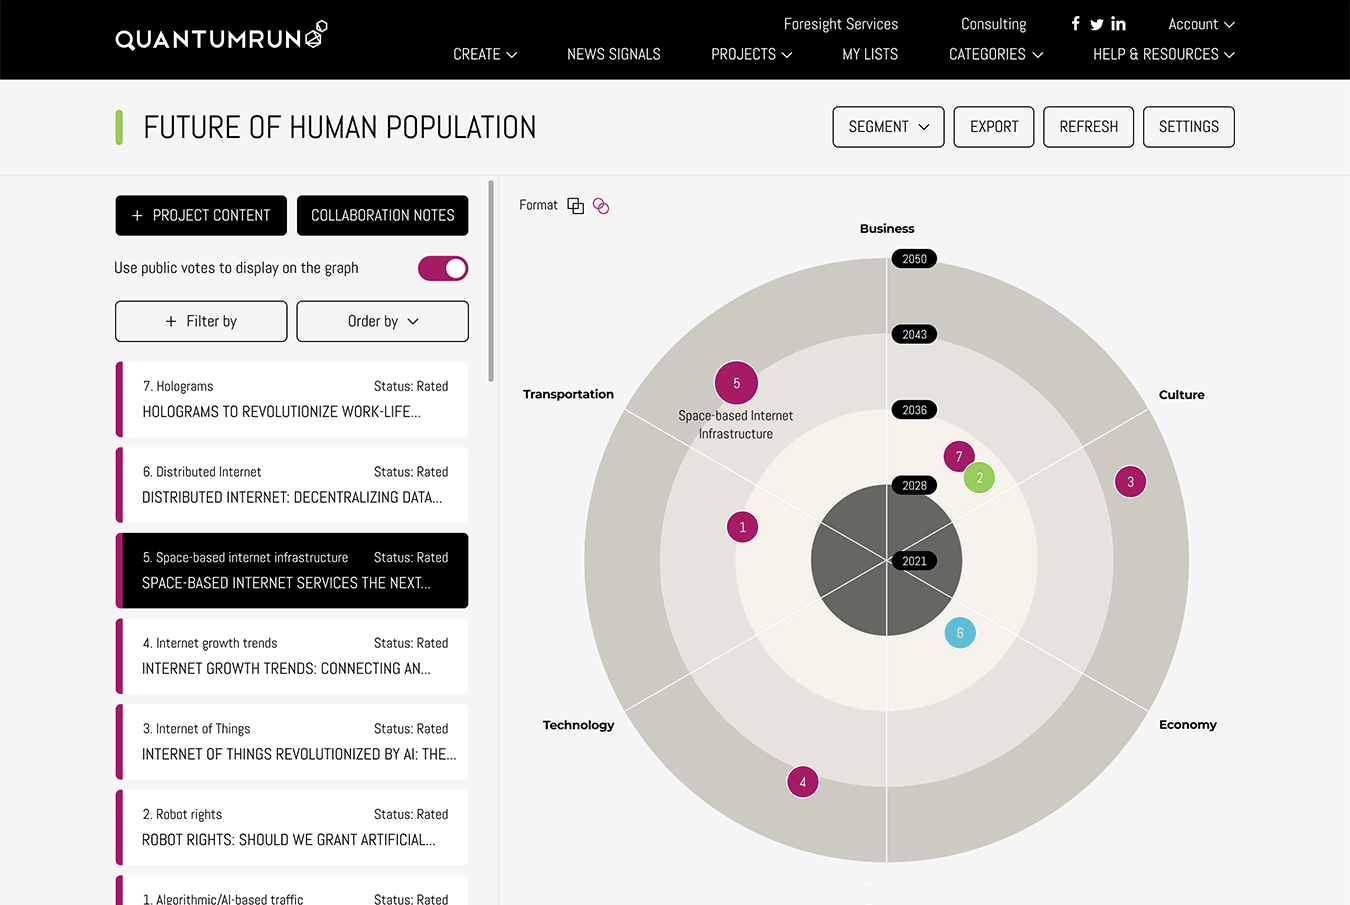Viewport: 1350px width, 905px height.
Task: Select graph bubble number 3
Action: (1130, 482)
